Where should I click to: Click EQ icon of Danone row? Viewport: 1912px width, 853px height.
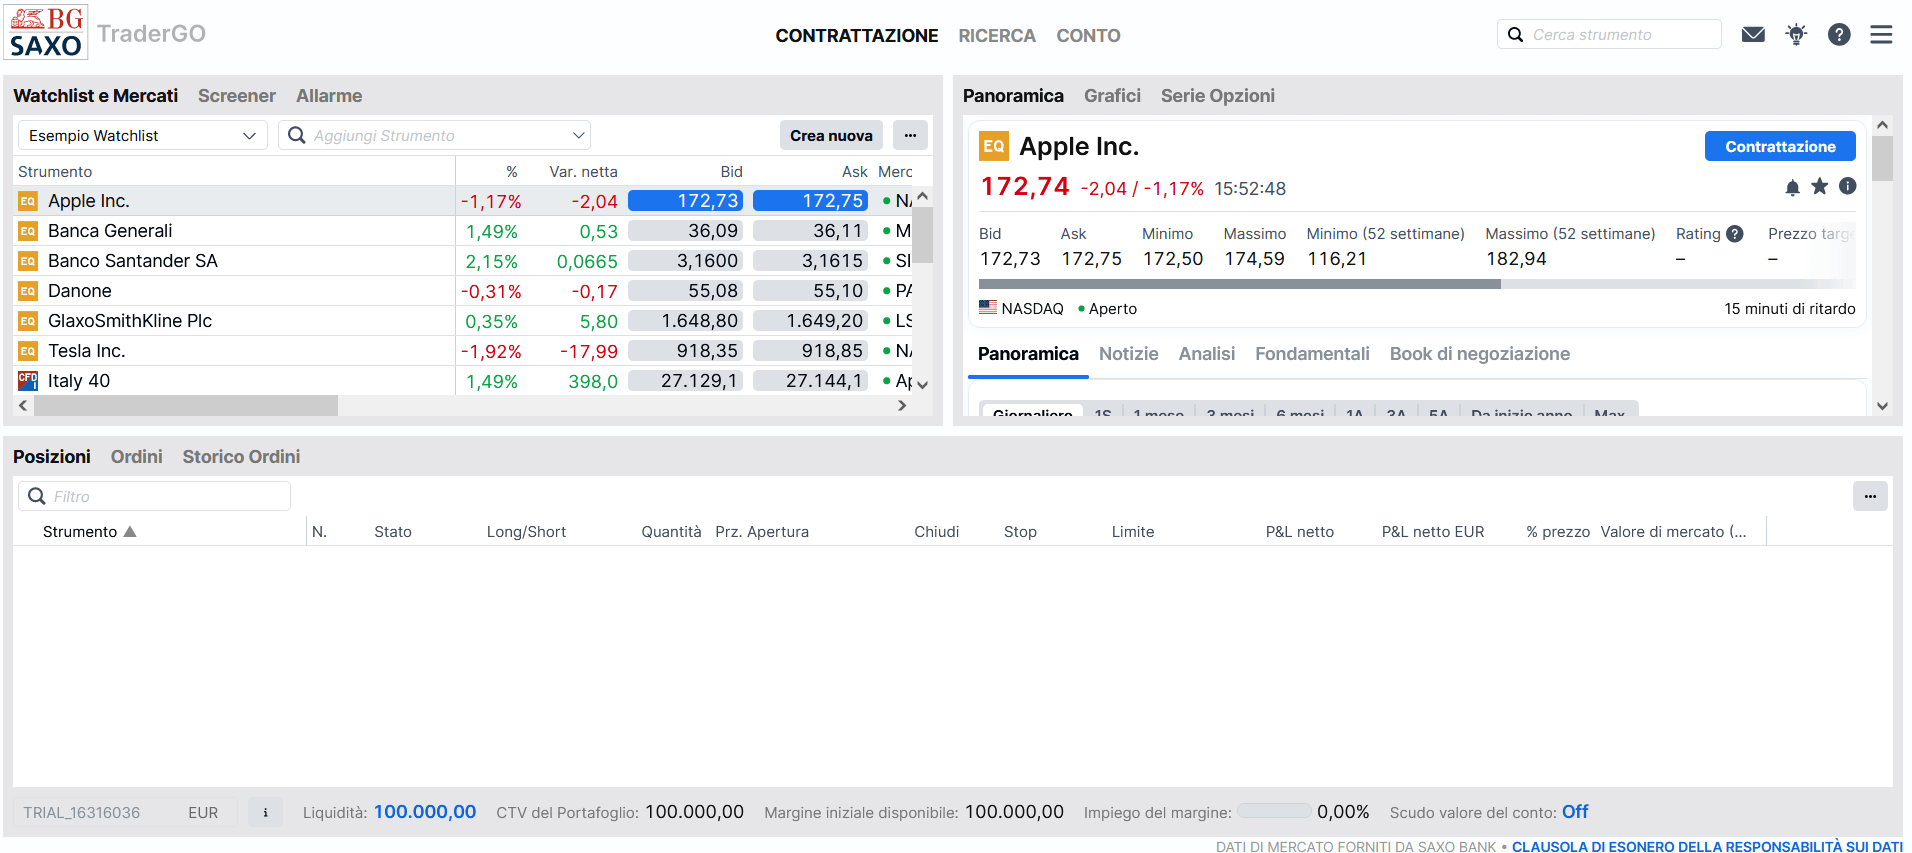(x=28, y=291)
